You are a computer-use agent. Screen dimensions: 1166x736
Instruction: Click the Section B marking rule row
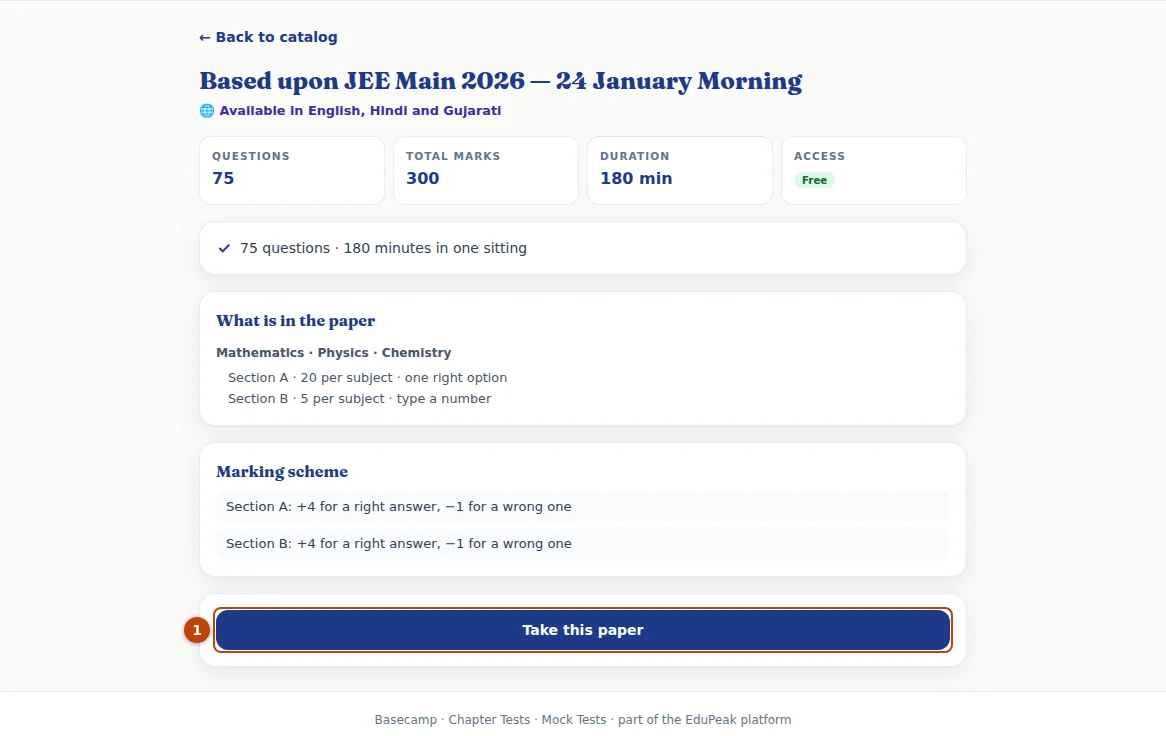583,544
